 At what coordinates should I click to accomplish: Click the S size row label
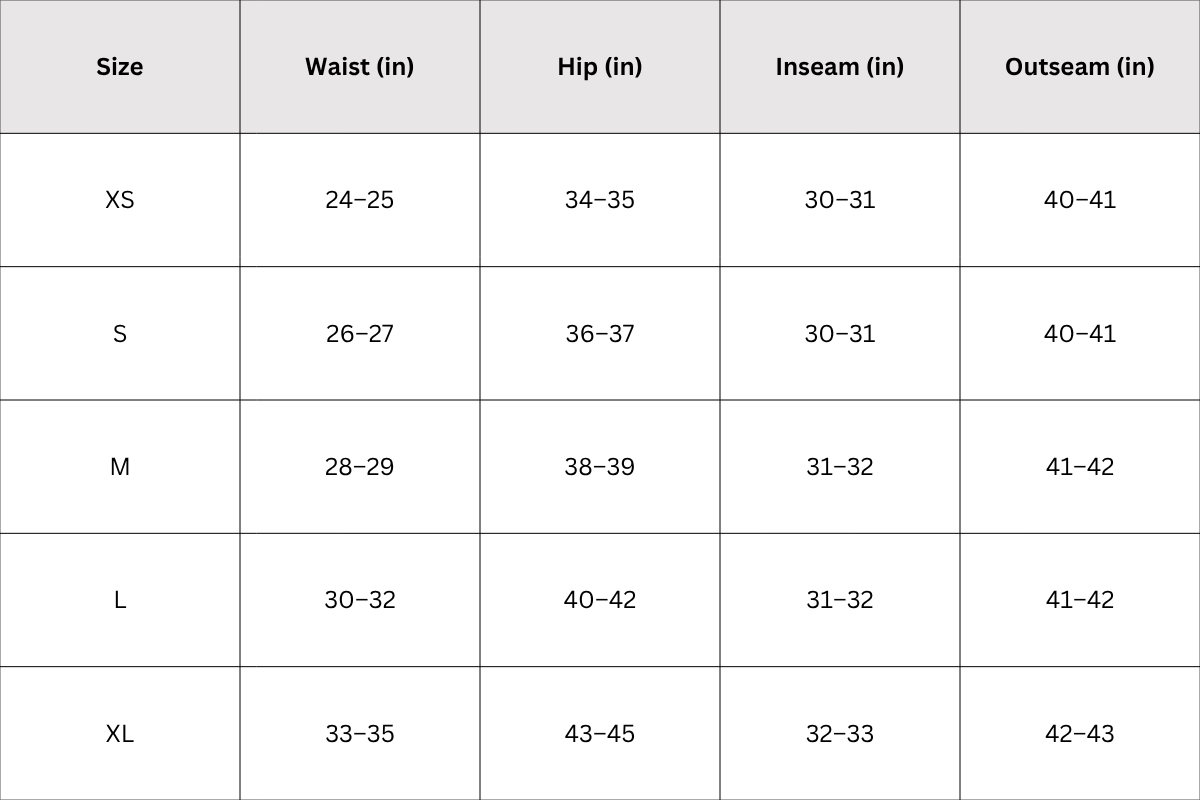click(120, 333)
